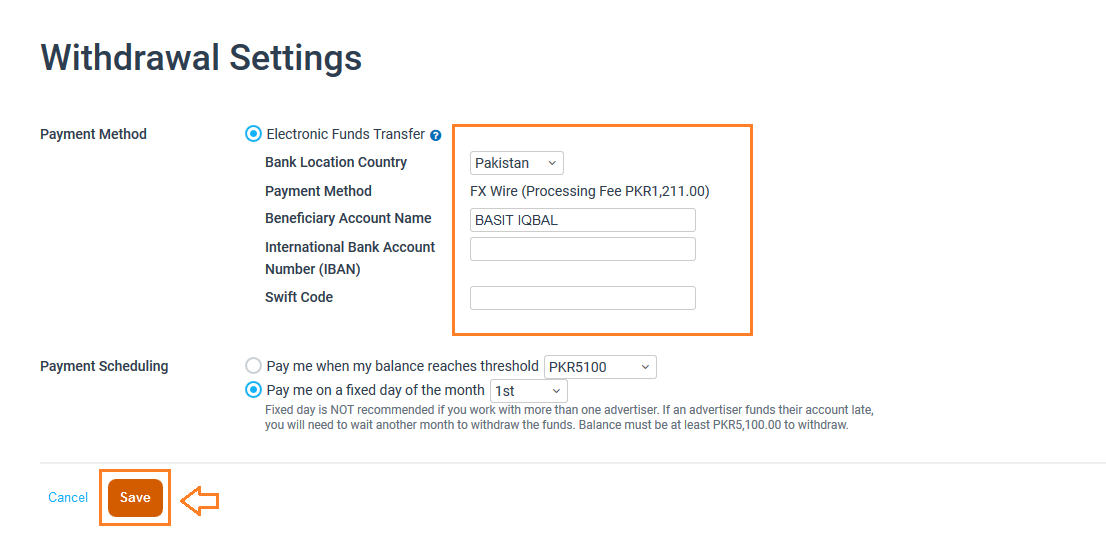This screenshot has width=1106, height=535.
Task: Click the International Bank Account Number label
Action: pyautogui.click(x=350, y=258)
